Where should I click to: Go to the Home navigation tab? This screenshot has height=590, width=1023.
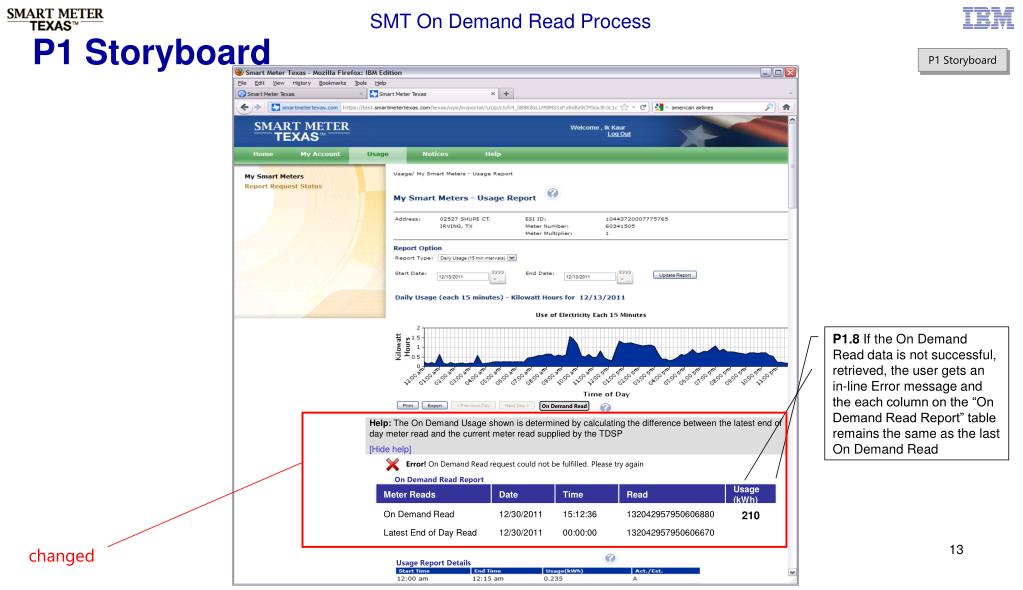coord(263,154)
